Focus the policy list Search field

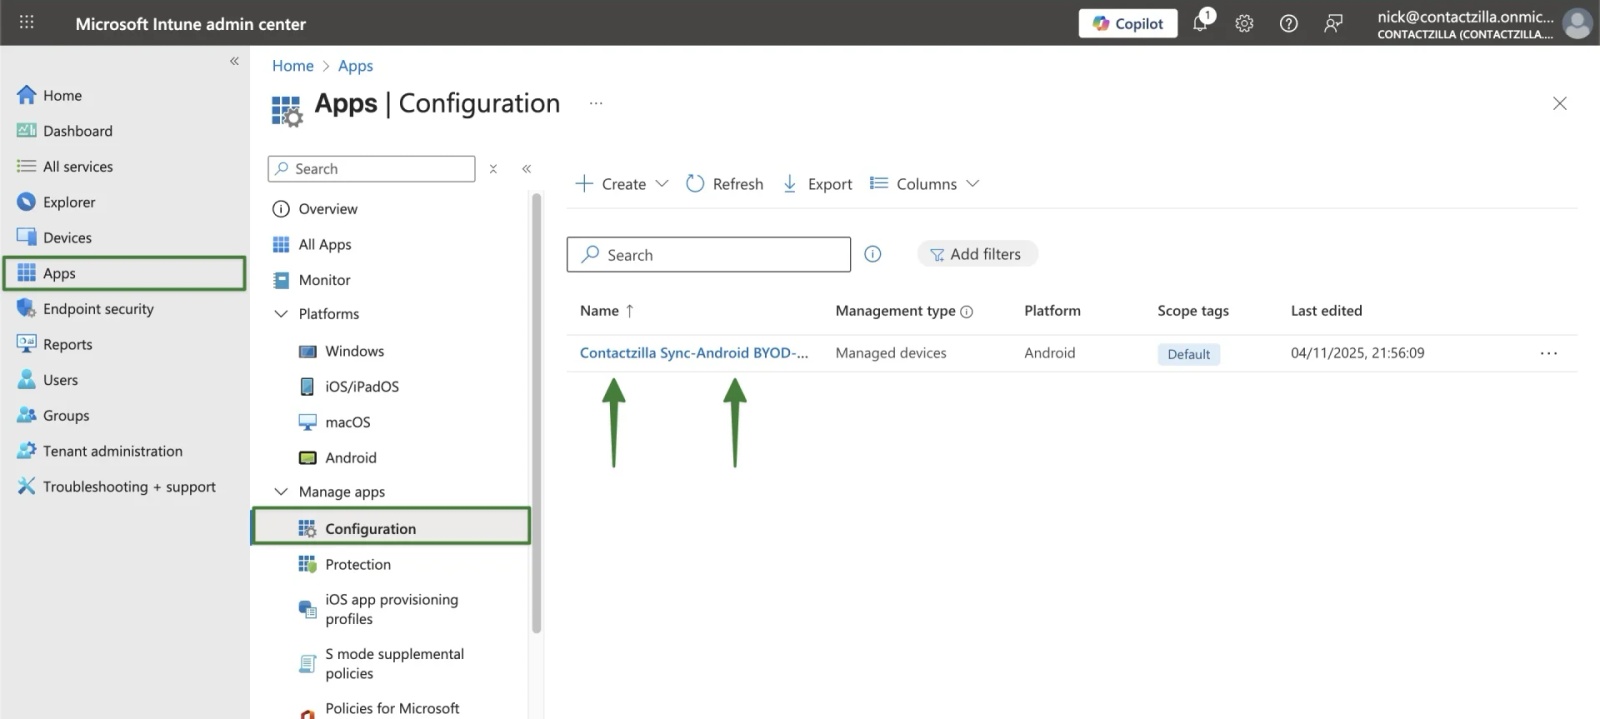[x=709, y=255]
